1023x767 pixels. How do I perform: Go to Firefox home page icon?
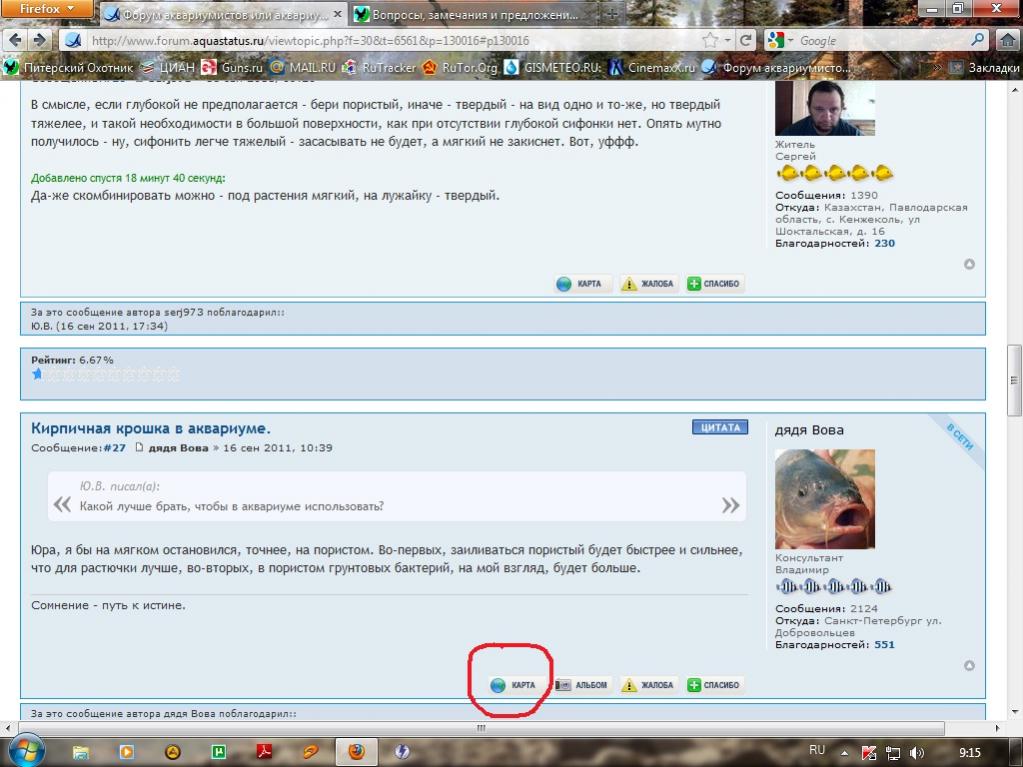point(1007,41)
